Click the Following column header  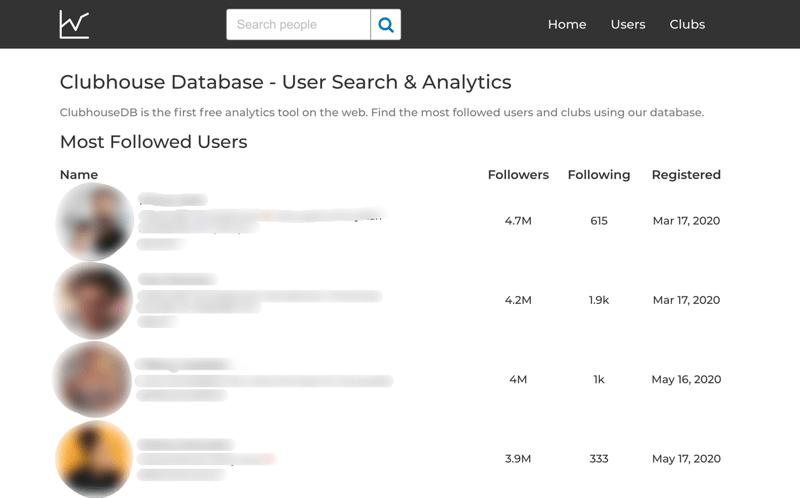[x=599, y=174]
